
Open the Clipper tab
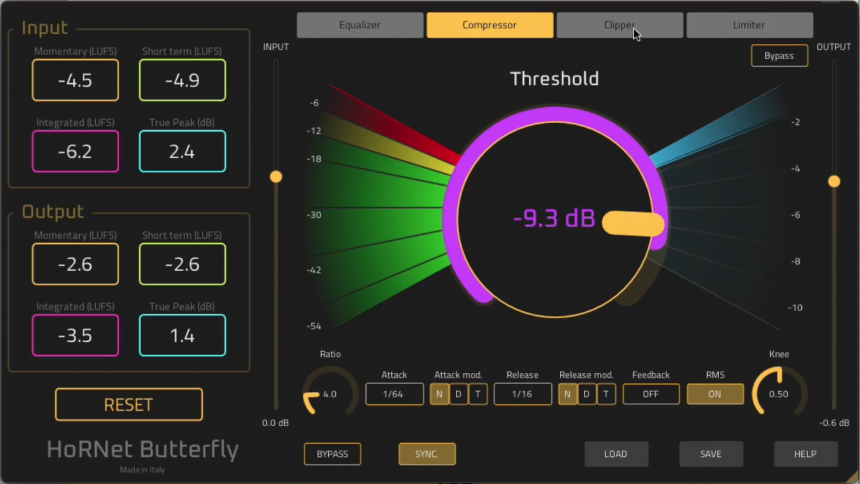(620, 25)
